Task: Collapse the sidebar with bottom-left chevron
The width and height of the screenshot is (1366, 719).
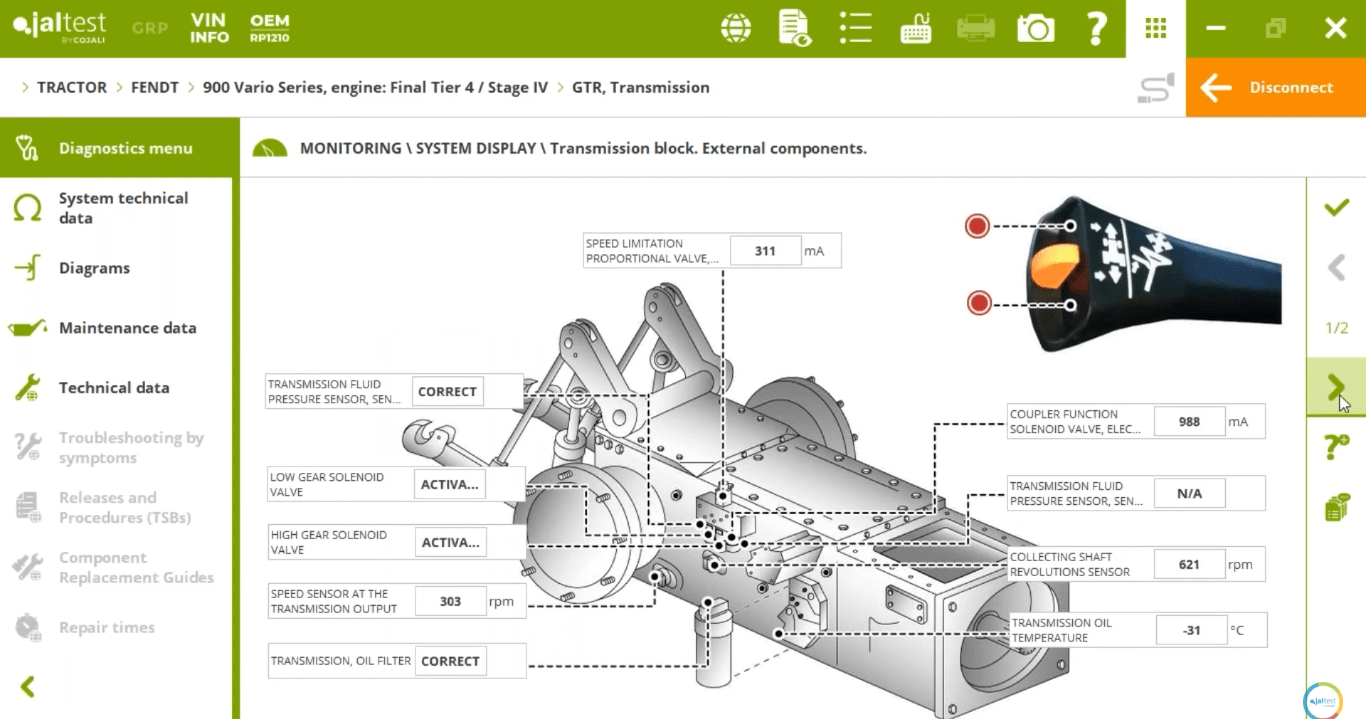Action: [x=28, y=686]
